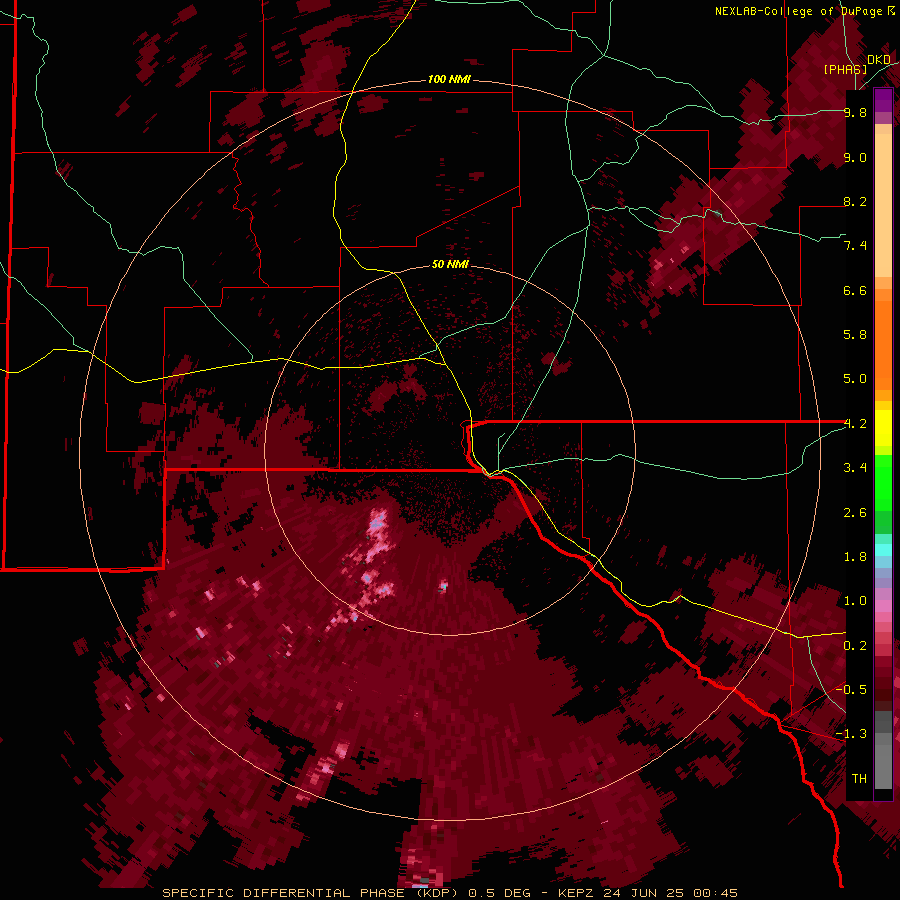The image size is (900, 900).
Task: Click the 4.2 value on the color scale
Action: point(855,424)
